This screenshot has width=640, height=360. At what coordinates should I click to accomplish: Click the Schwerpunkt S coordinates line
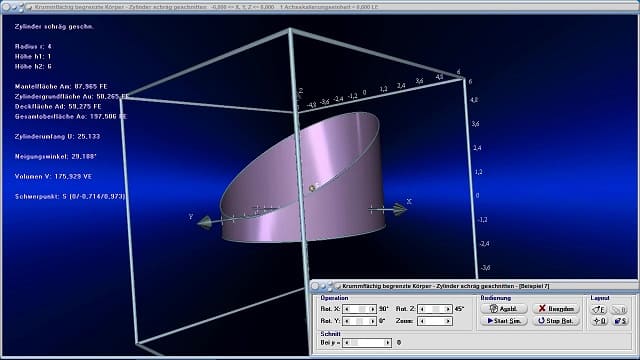70,196
